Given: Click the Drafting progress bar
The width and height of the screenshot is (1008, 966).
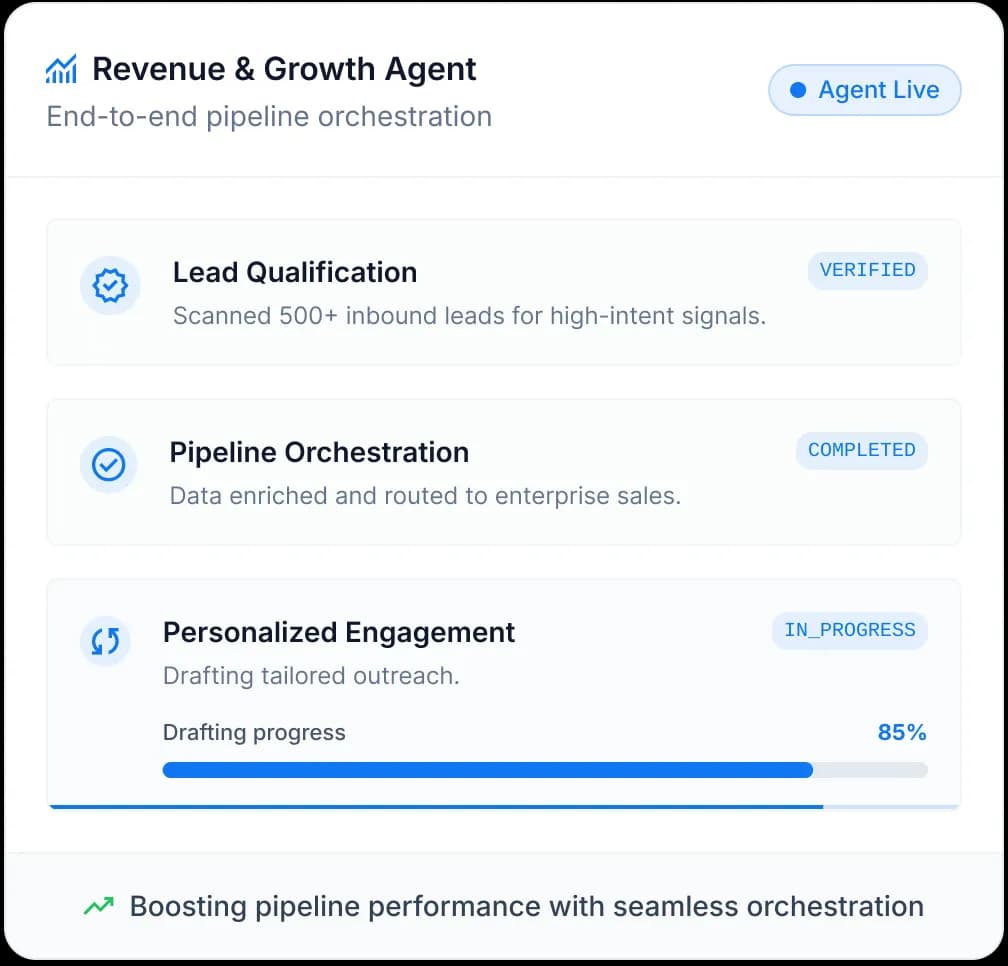Looking at the screenshot, I should (544, 770).
